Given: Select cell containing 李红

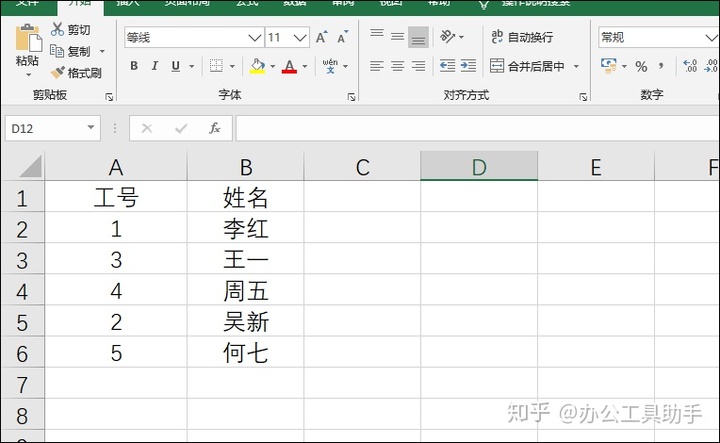Looking at the screenshot, I should pyautogui.click(x=246, y=229).
